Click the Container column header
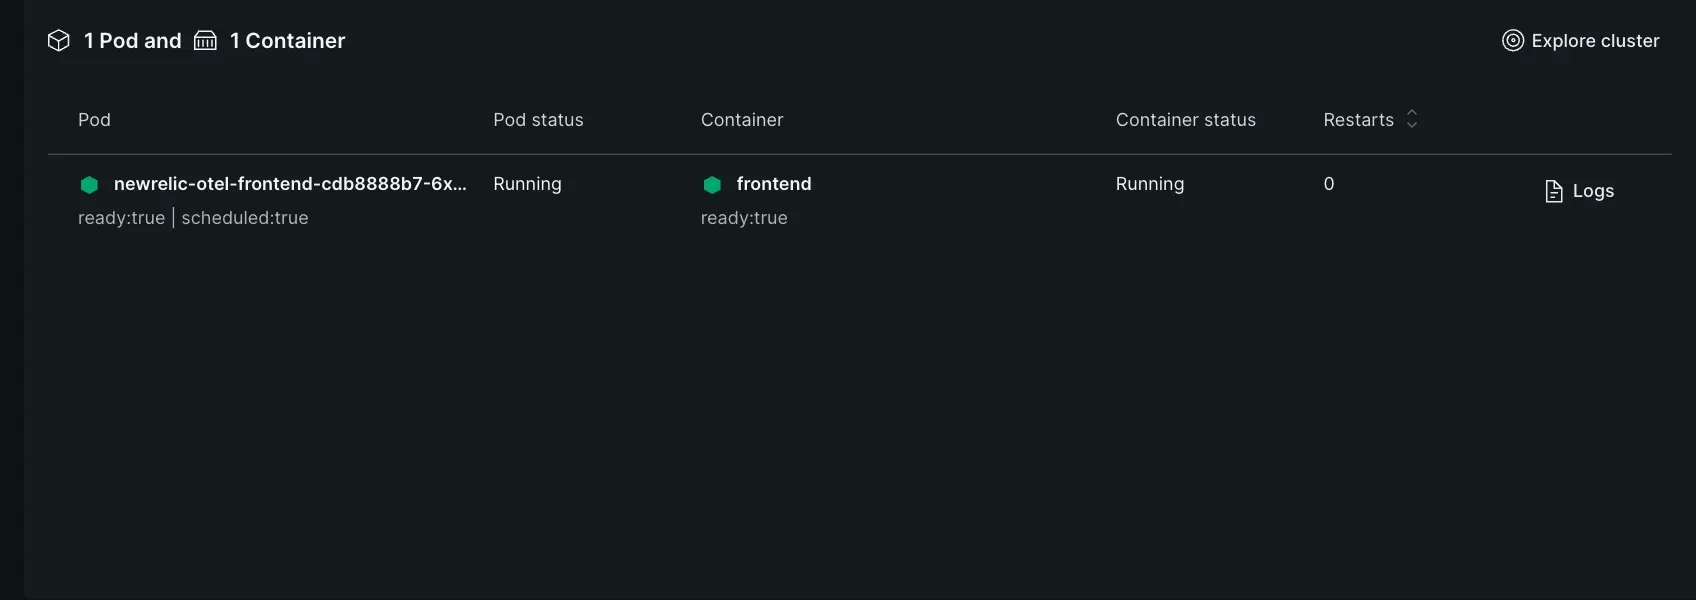This screenshot has height=600, width=1696. tap(742, 120)
